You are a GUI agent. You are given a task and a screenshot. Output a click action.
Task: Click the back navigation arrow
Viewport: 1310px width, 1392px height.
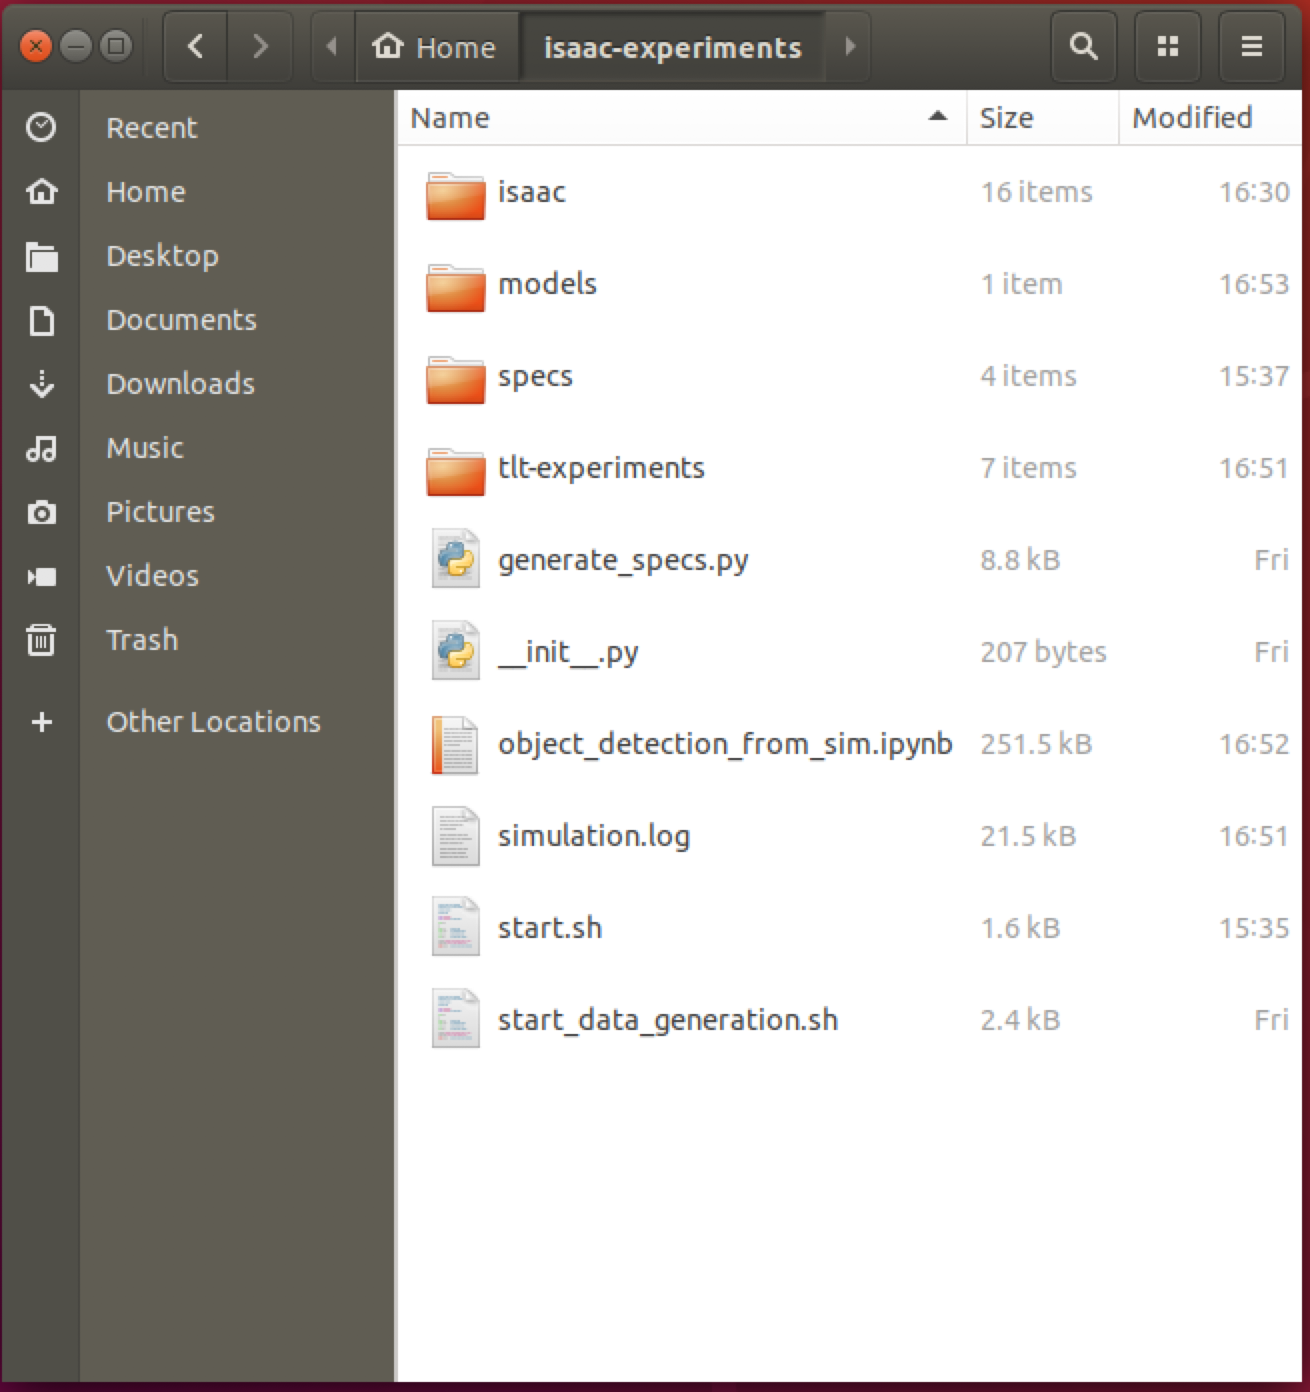coord(196,46)
